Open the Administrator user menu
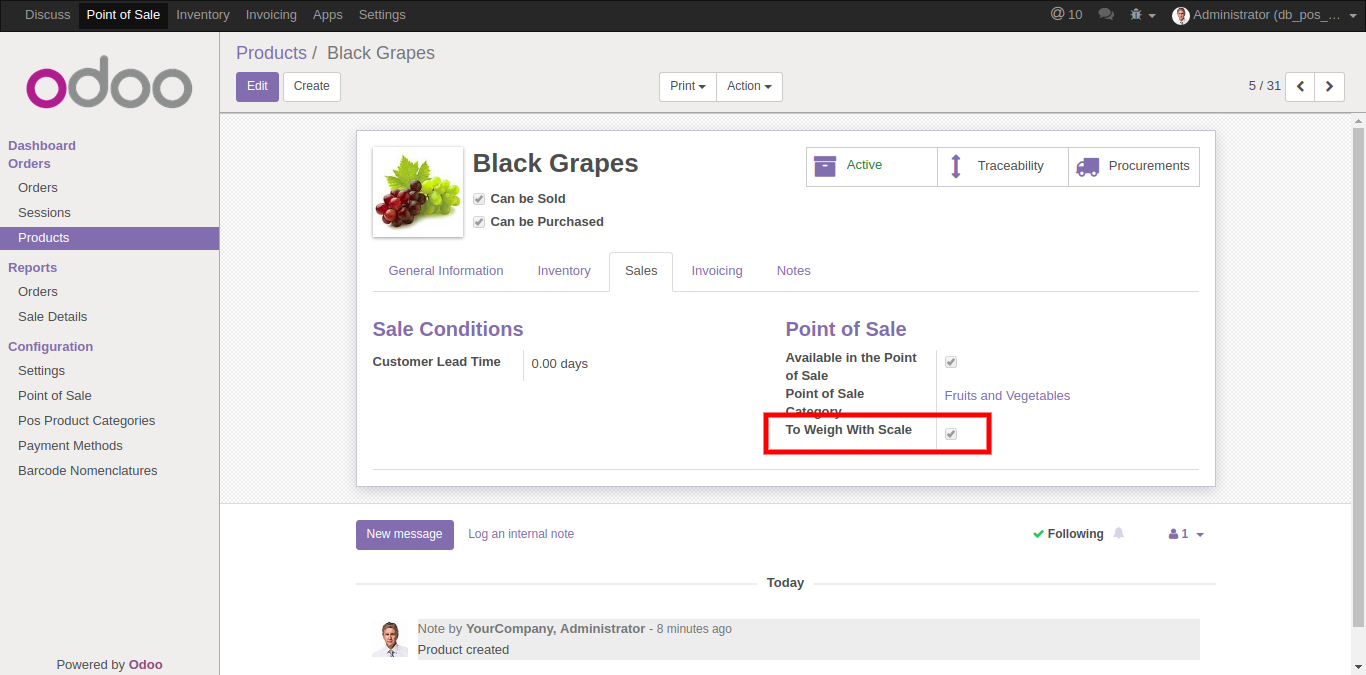Viewport: 1366px width, 675px height. [1267, 15]
